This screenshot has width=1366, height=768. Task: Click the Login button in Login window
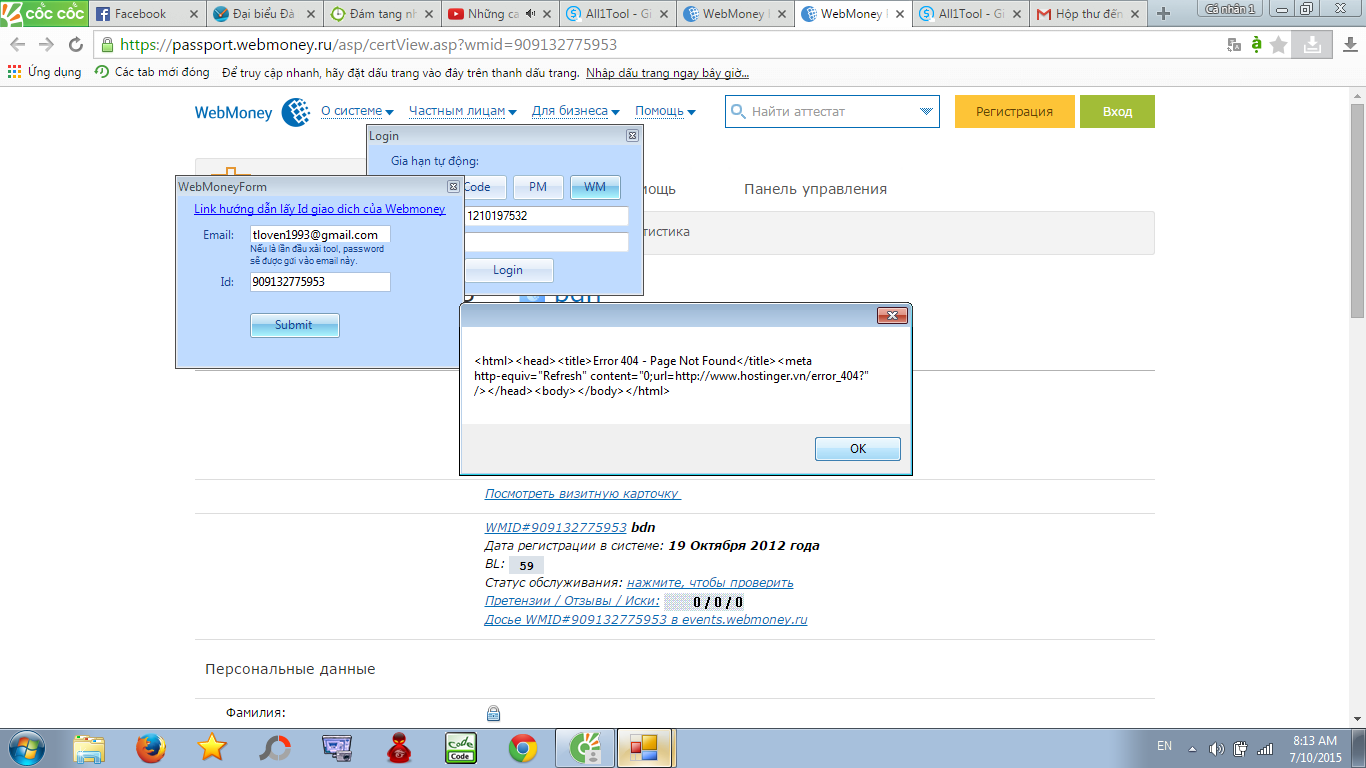(508, 270)
